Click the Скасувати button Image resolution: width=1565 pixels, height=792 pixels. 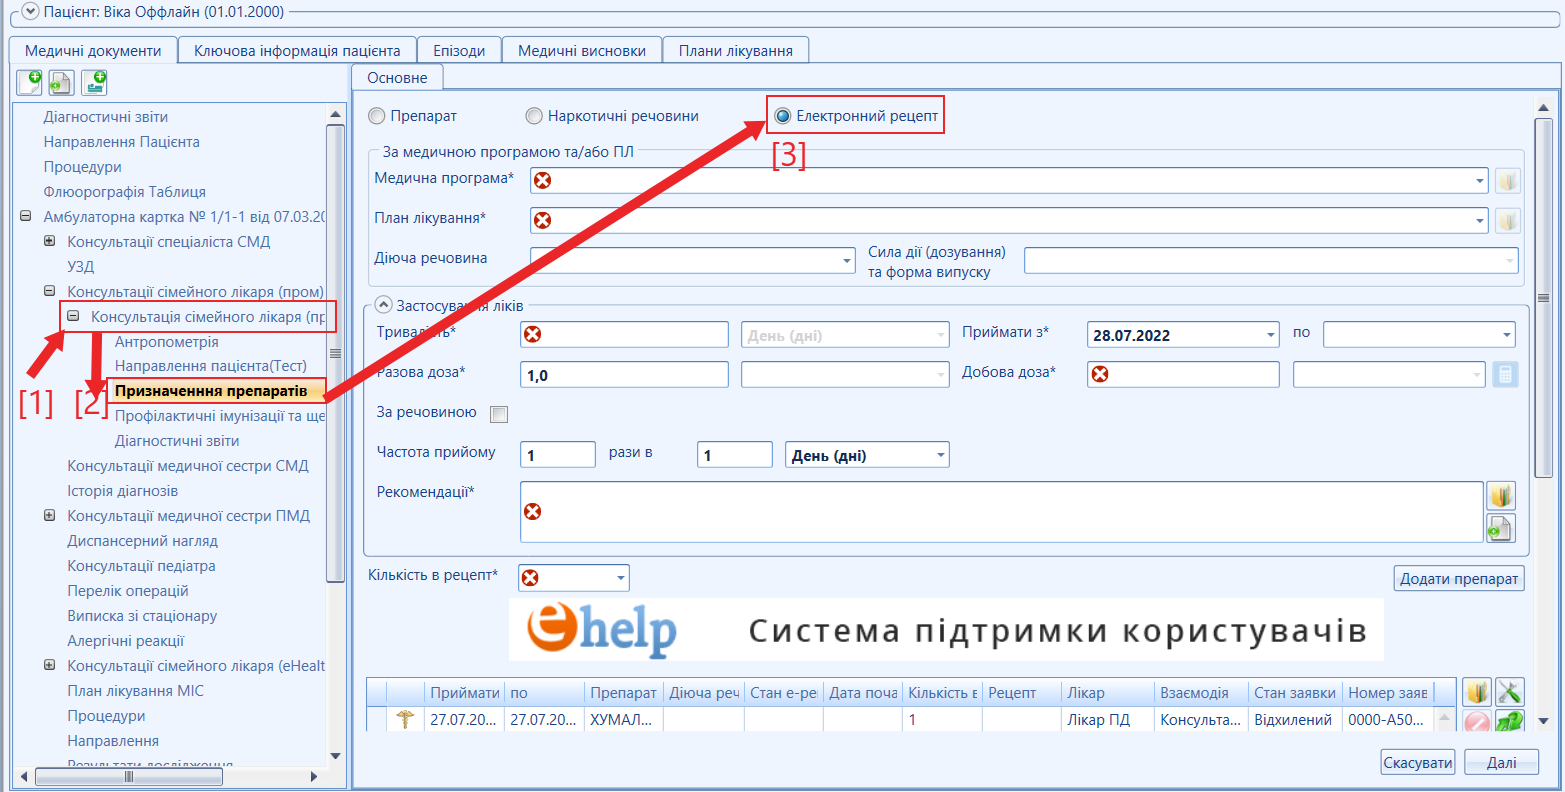tap(1418, 762)
